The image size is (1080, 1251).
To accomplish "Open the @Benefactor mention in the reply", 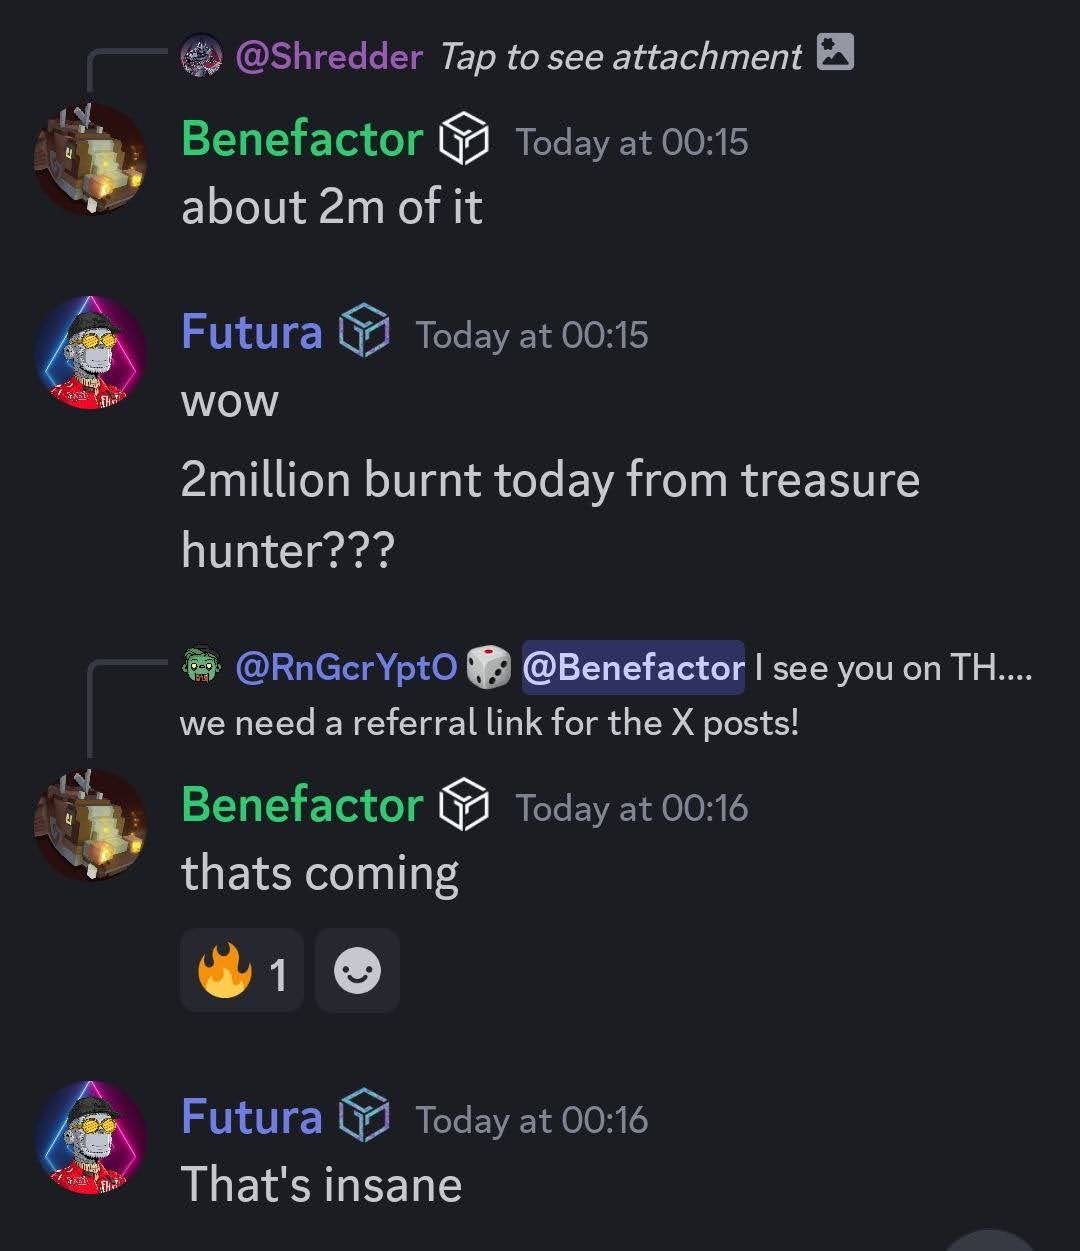I will click(x=633, y=667).
